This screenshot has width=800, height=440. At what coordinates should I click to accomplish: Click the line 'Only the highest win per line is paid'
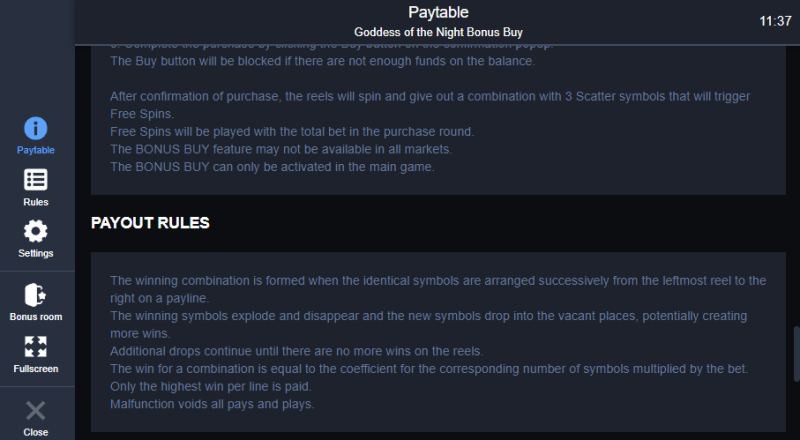pos(211,386)
